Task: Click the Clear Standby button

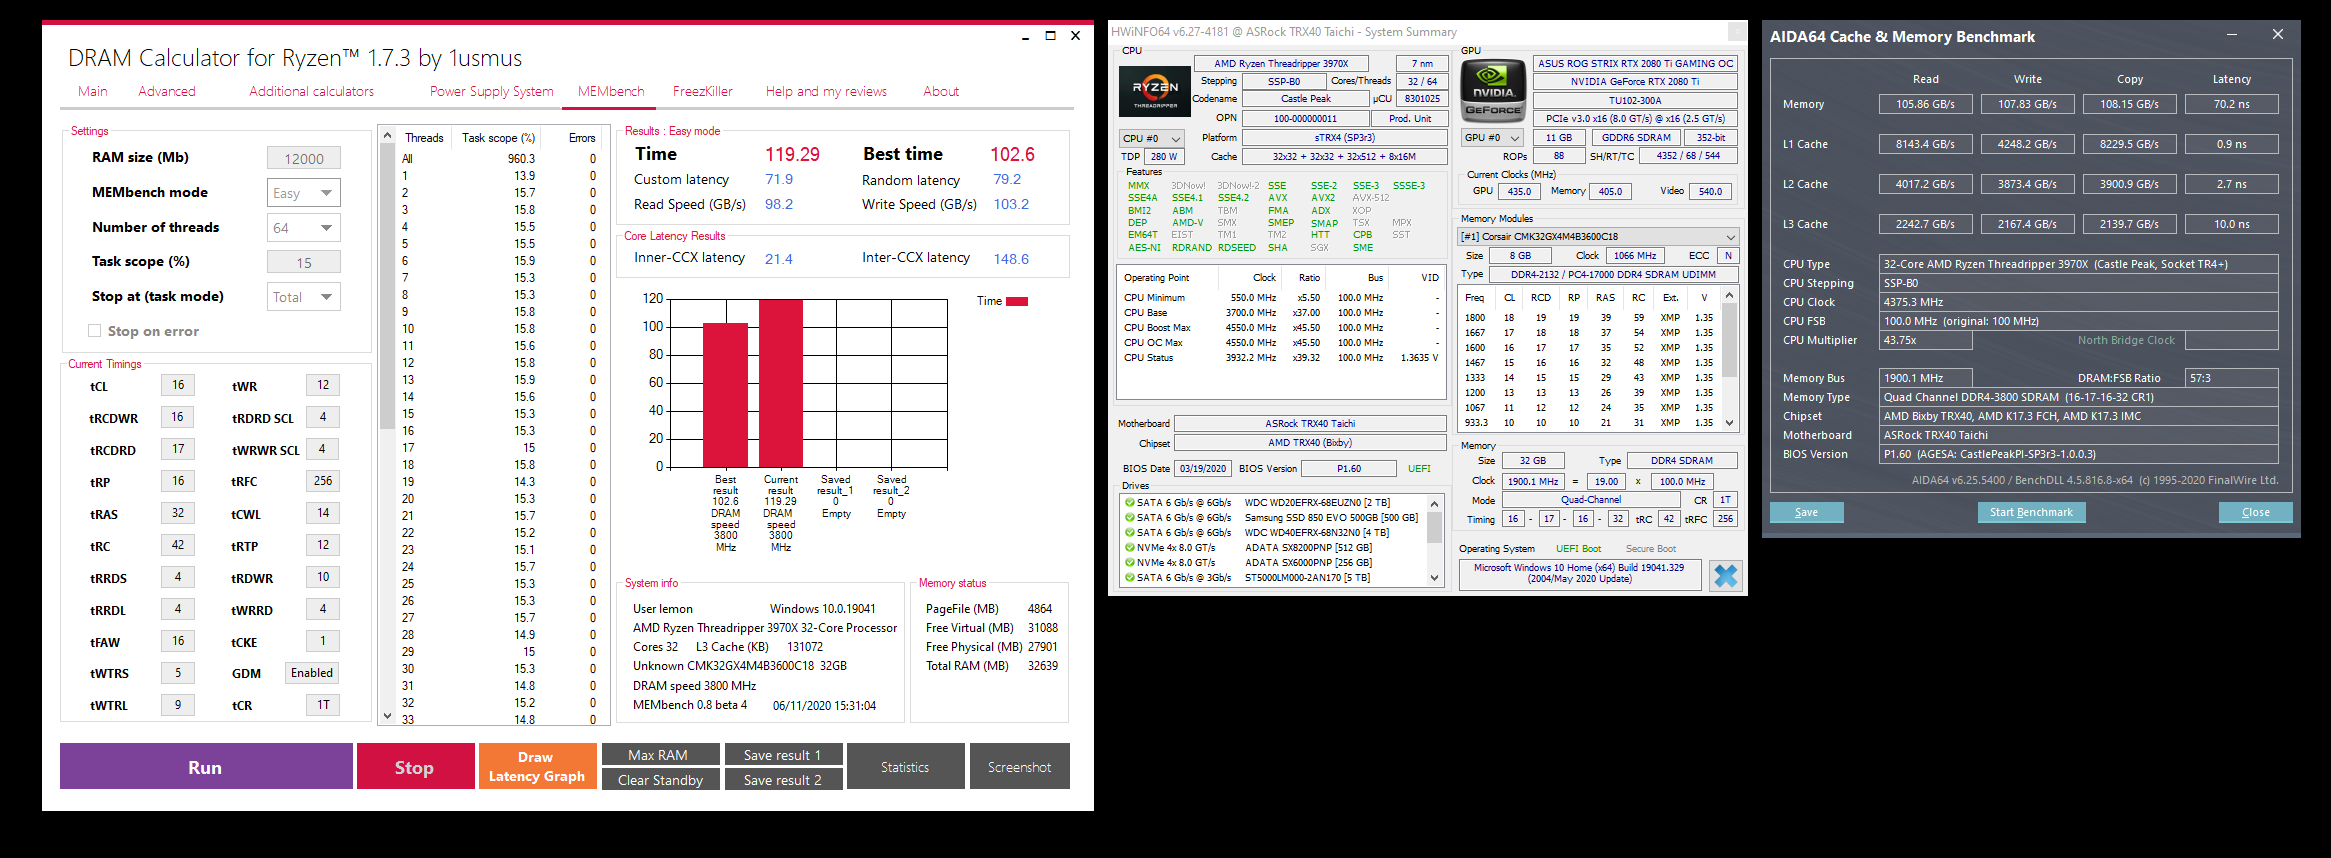Action: pos(660,780)
